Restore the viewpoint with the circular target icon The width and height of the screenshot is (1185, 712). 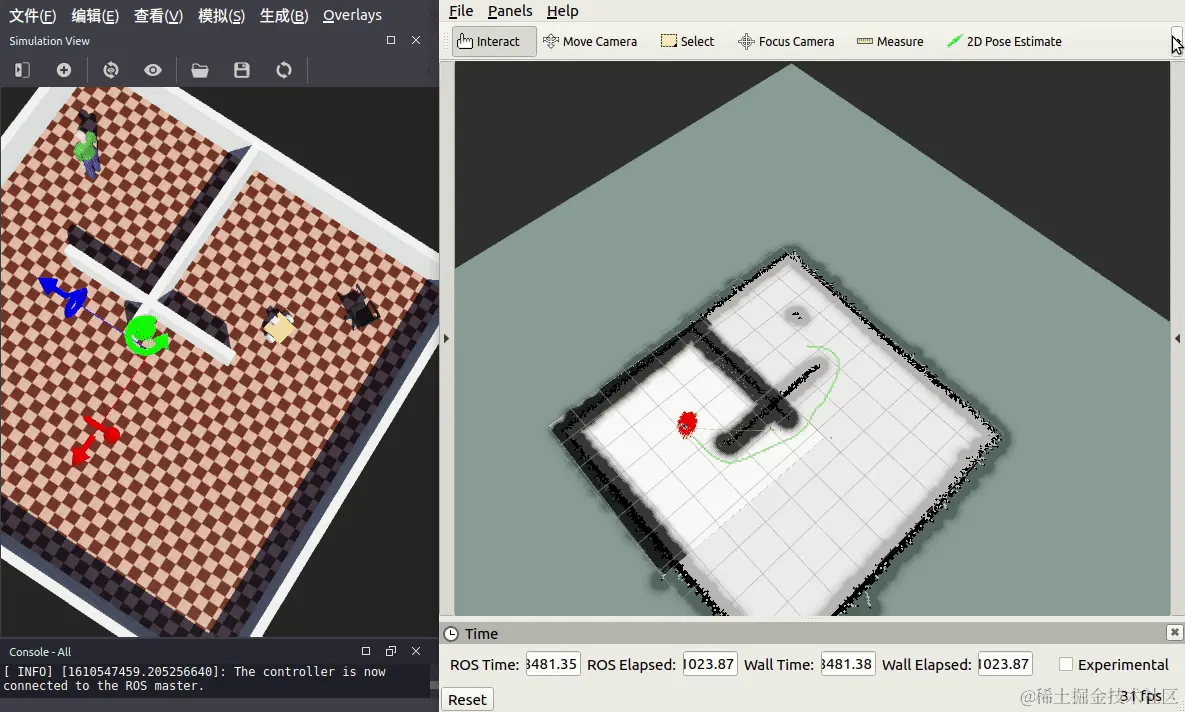pyautogui.click(x=111, y=70)
